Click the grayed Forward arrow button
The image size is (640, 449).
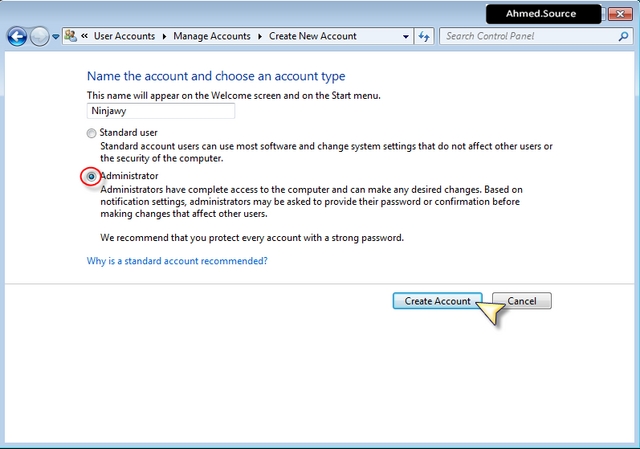coord(40,37)
